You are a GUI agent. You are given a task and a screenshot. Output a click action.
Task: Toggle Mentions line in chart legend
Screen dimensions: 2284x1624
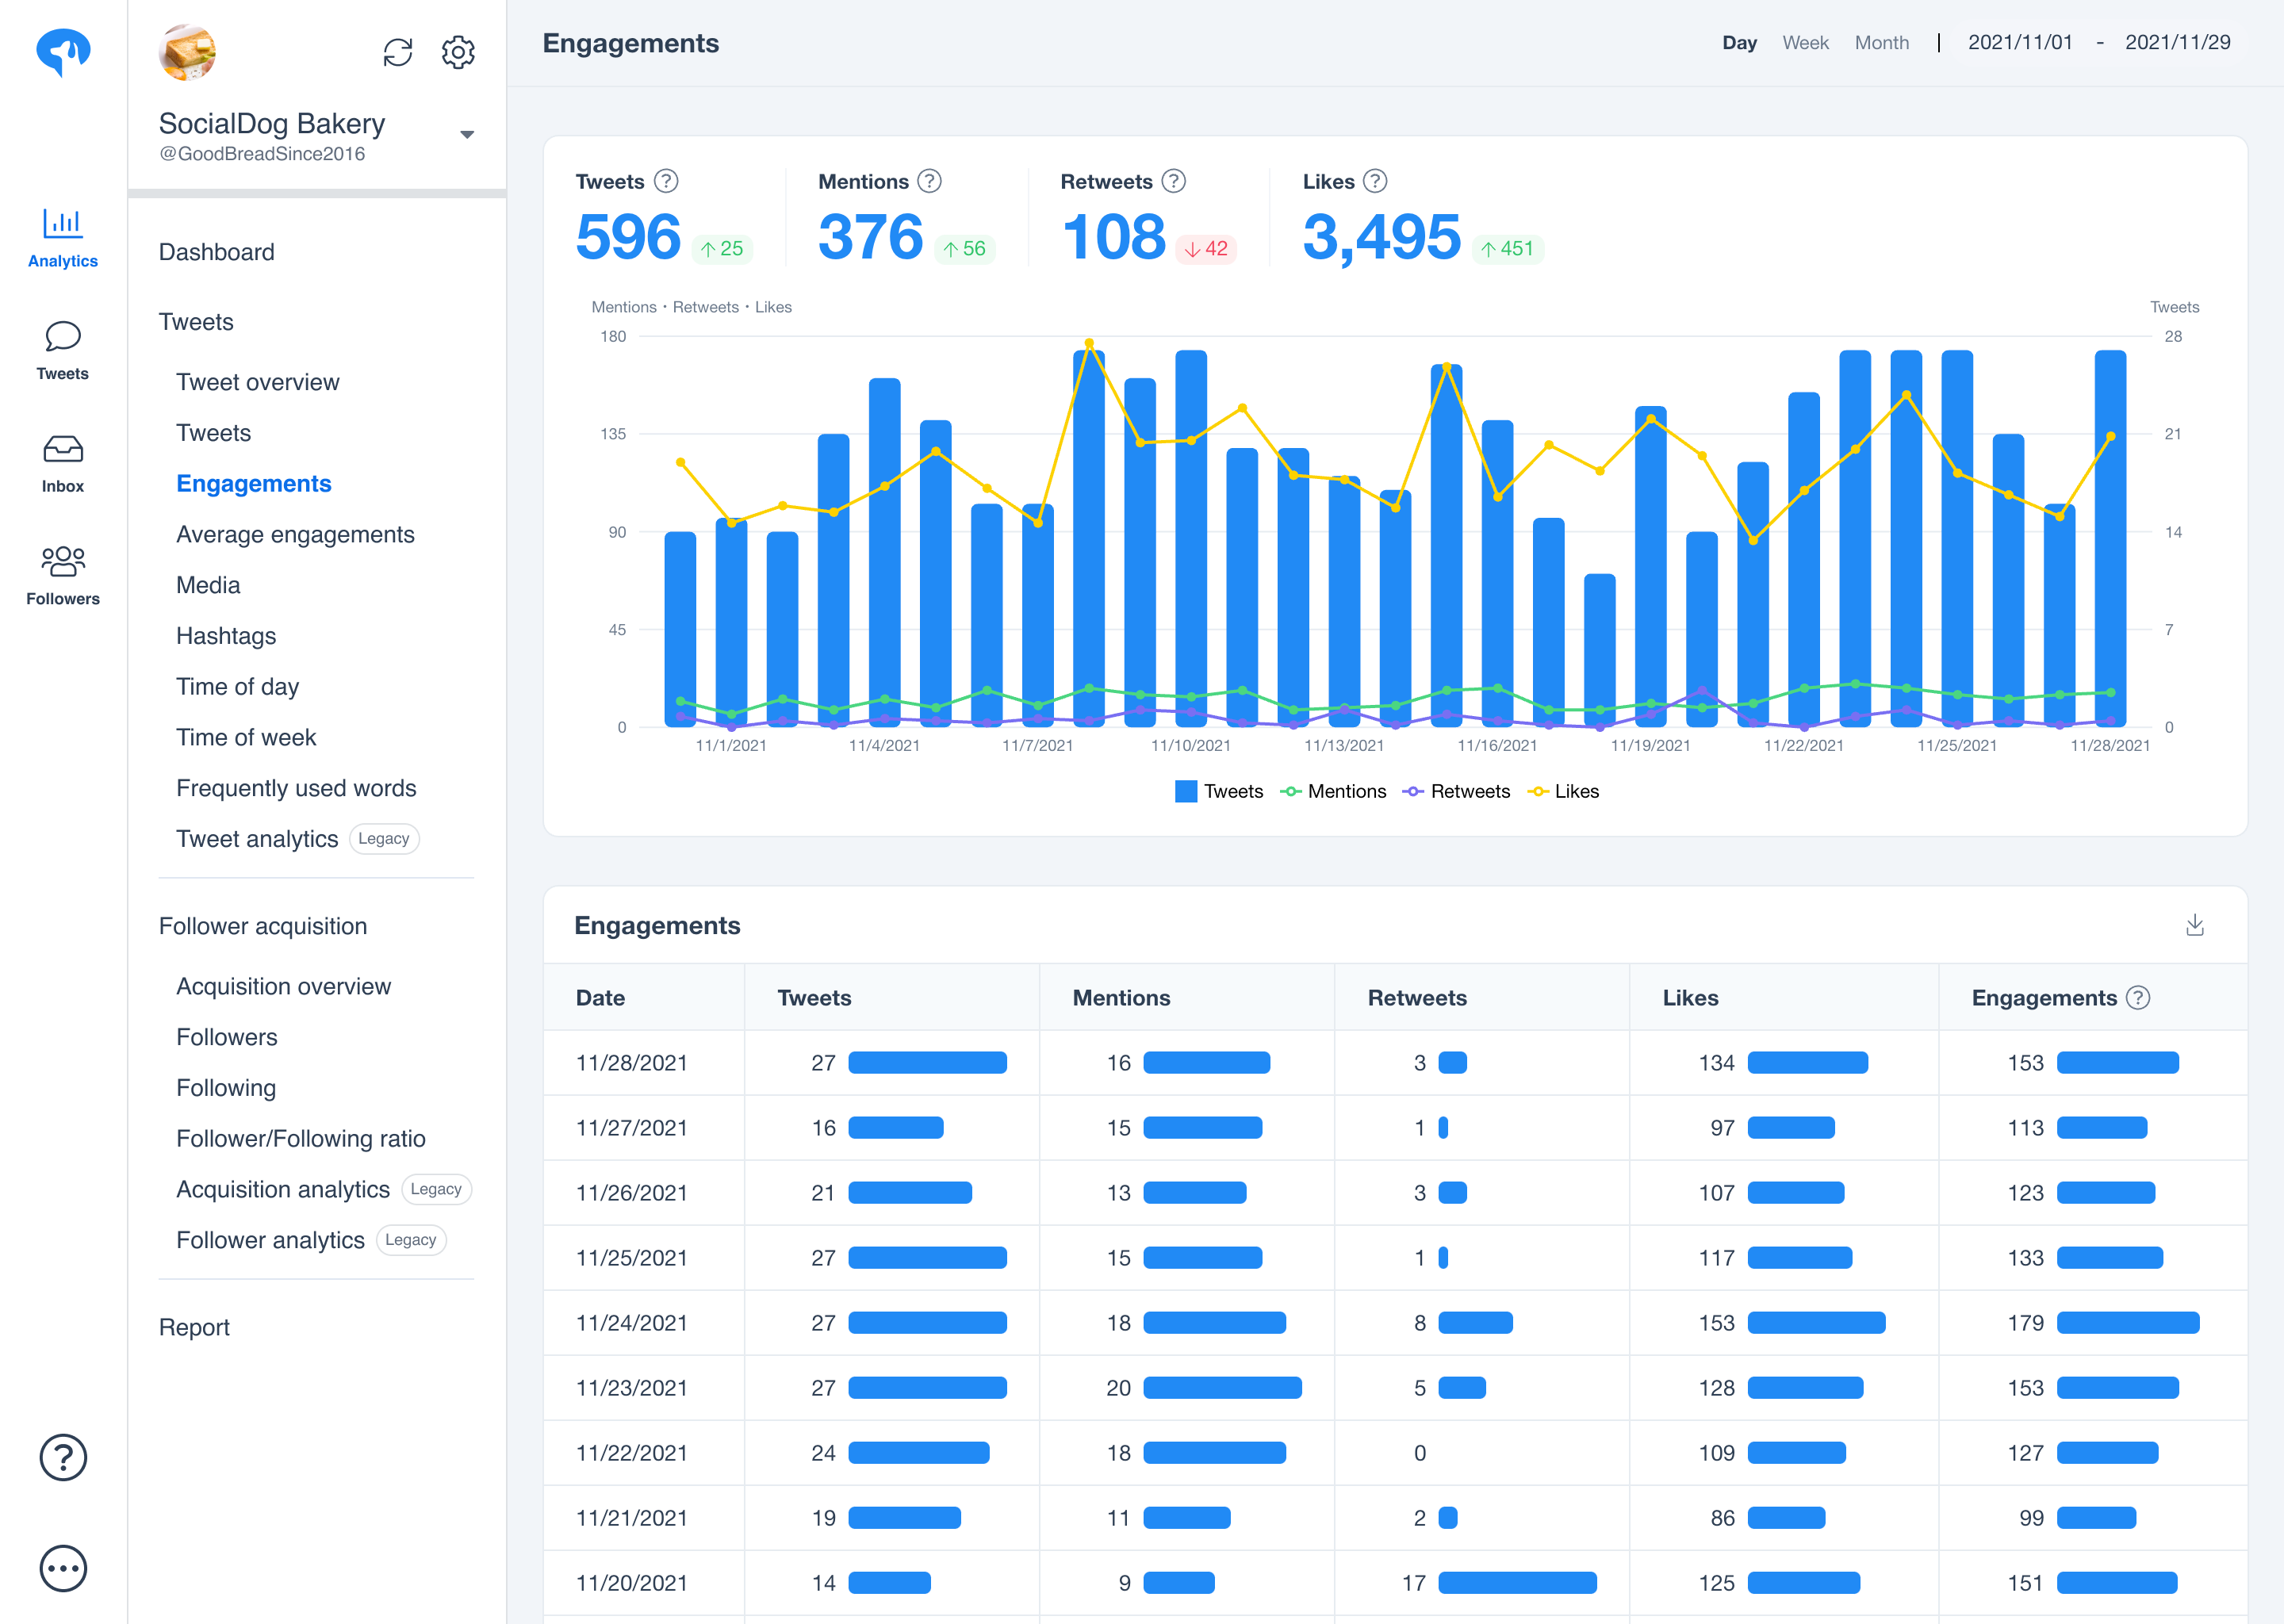(1333, 791)
